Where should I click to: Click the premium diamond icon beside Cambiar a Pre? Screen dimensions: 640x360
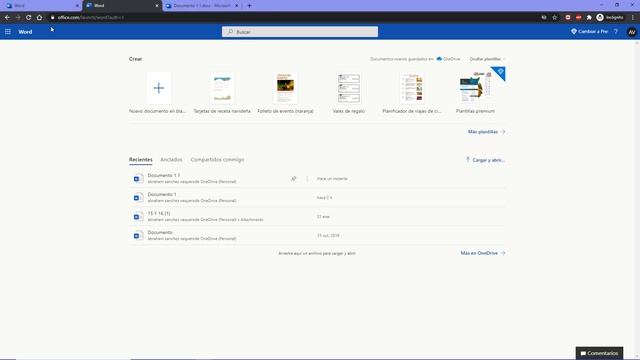(x=574, y=31)
